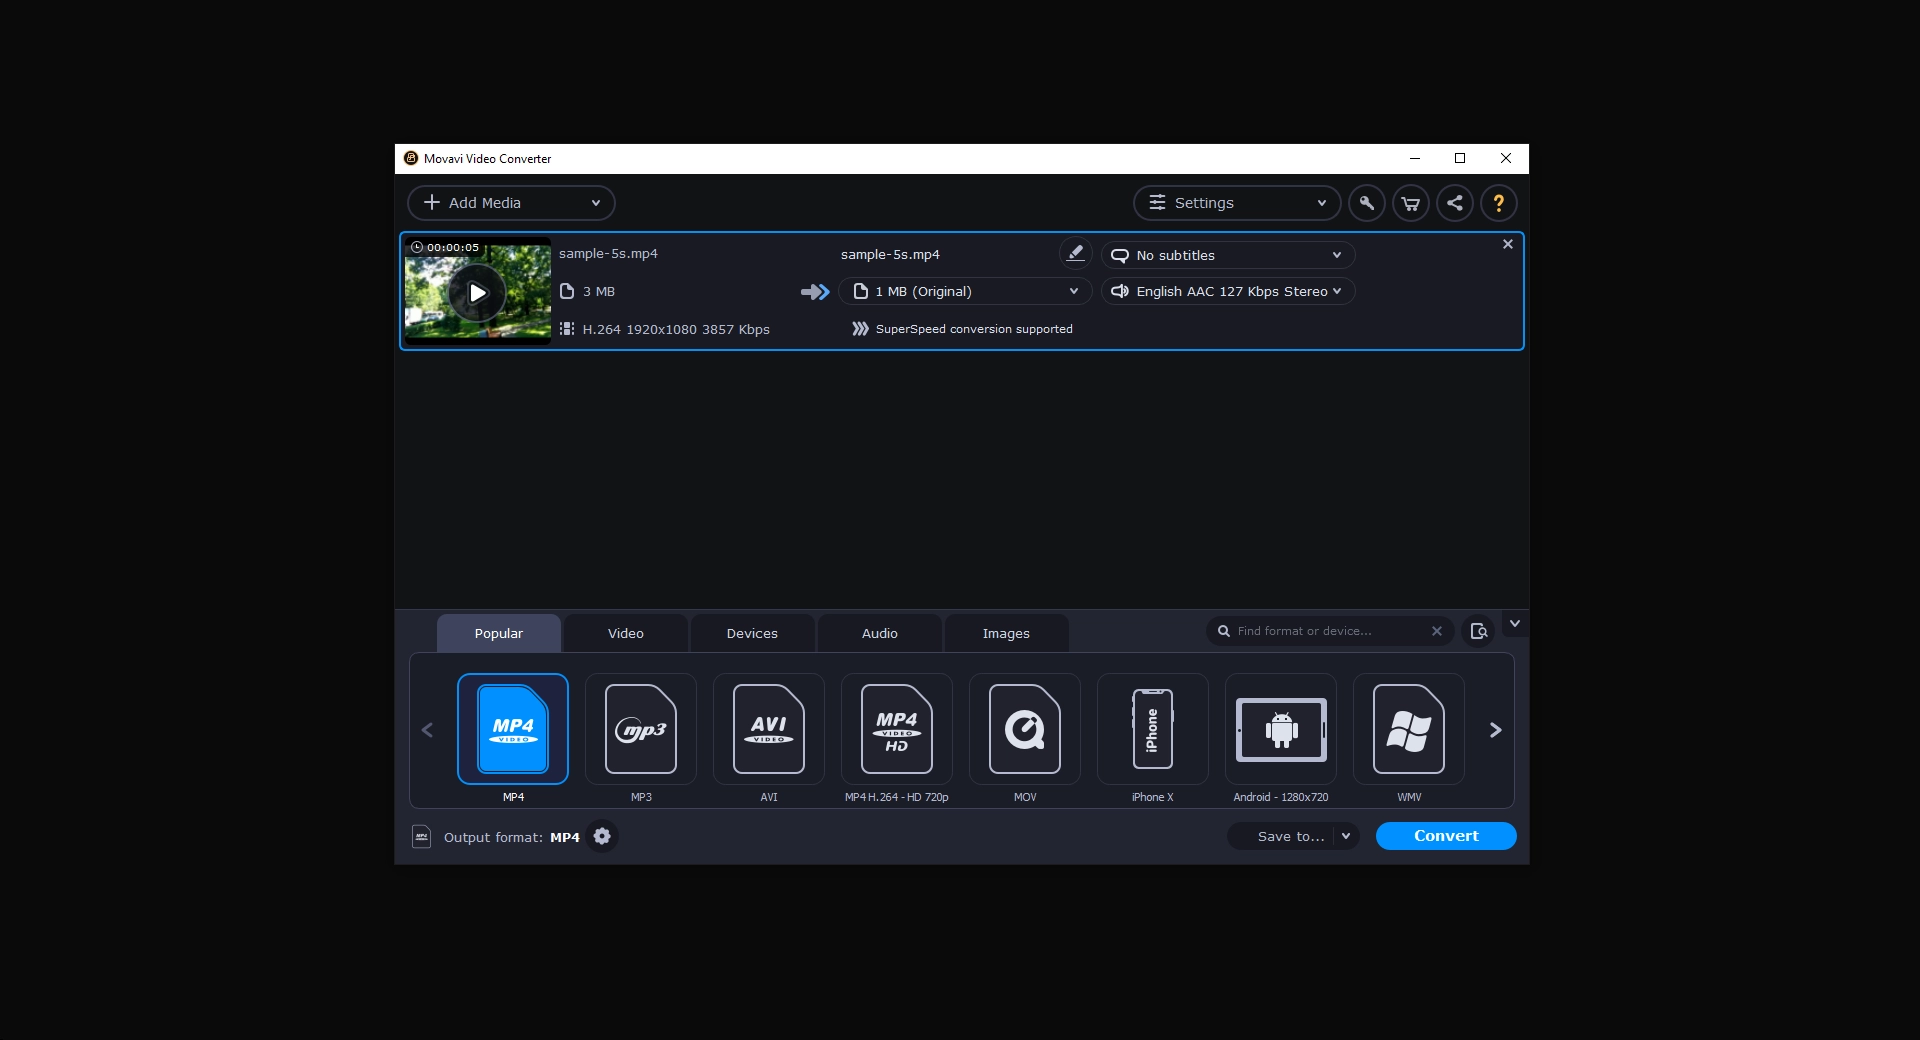This screenshot has width=1920, height=1040.
Task: Open the 1 MB (Original) size dropdown
Action: tap(965, 291)
